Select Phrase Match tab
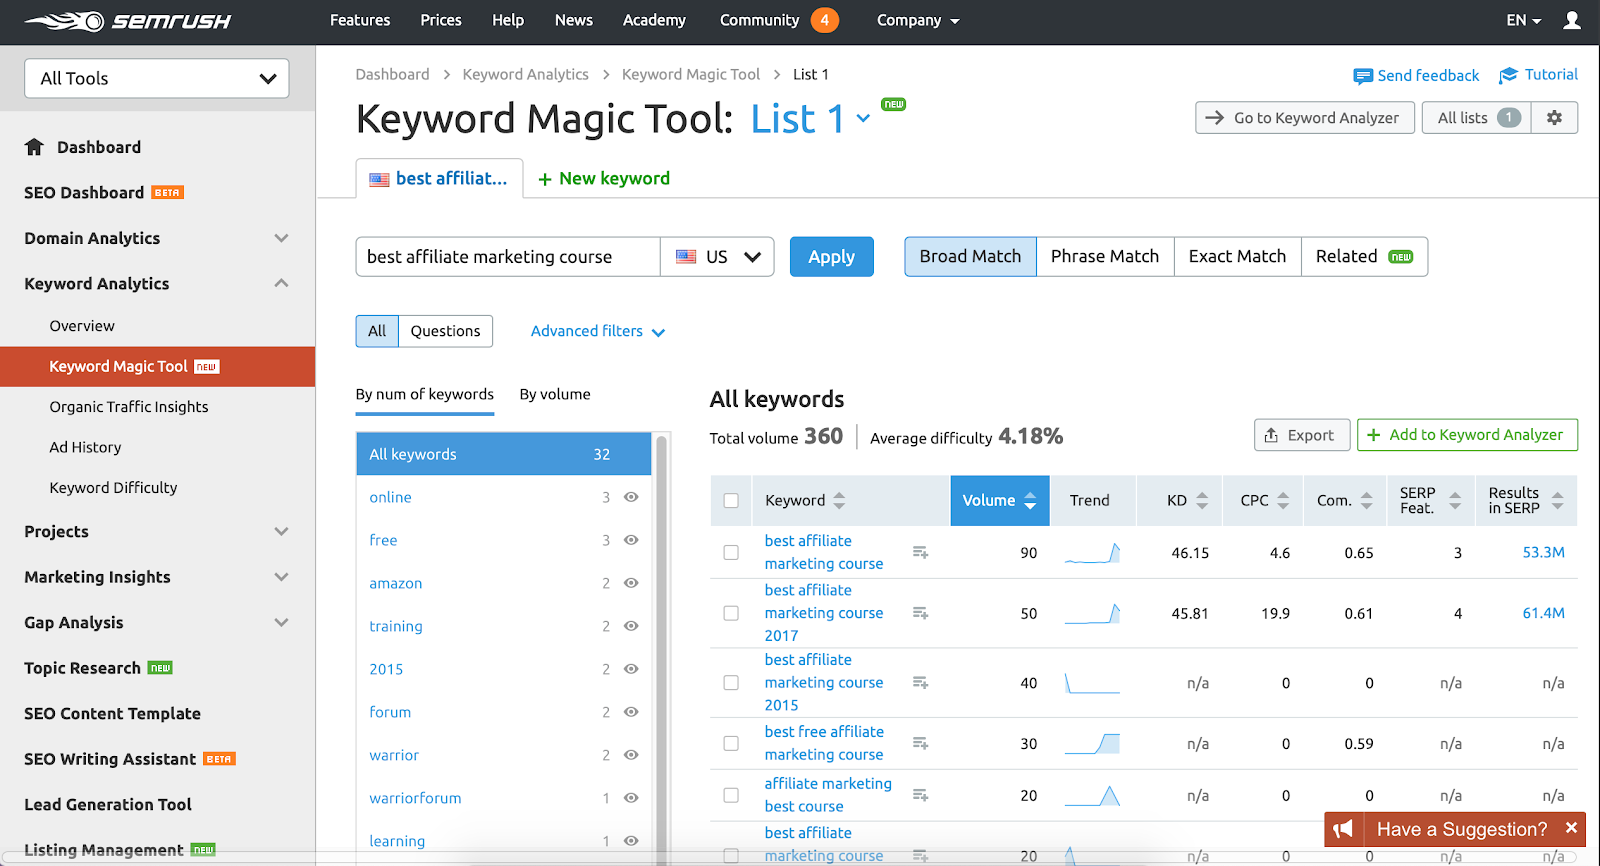 click(x=1105, y=256)
